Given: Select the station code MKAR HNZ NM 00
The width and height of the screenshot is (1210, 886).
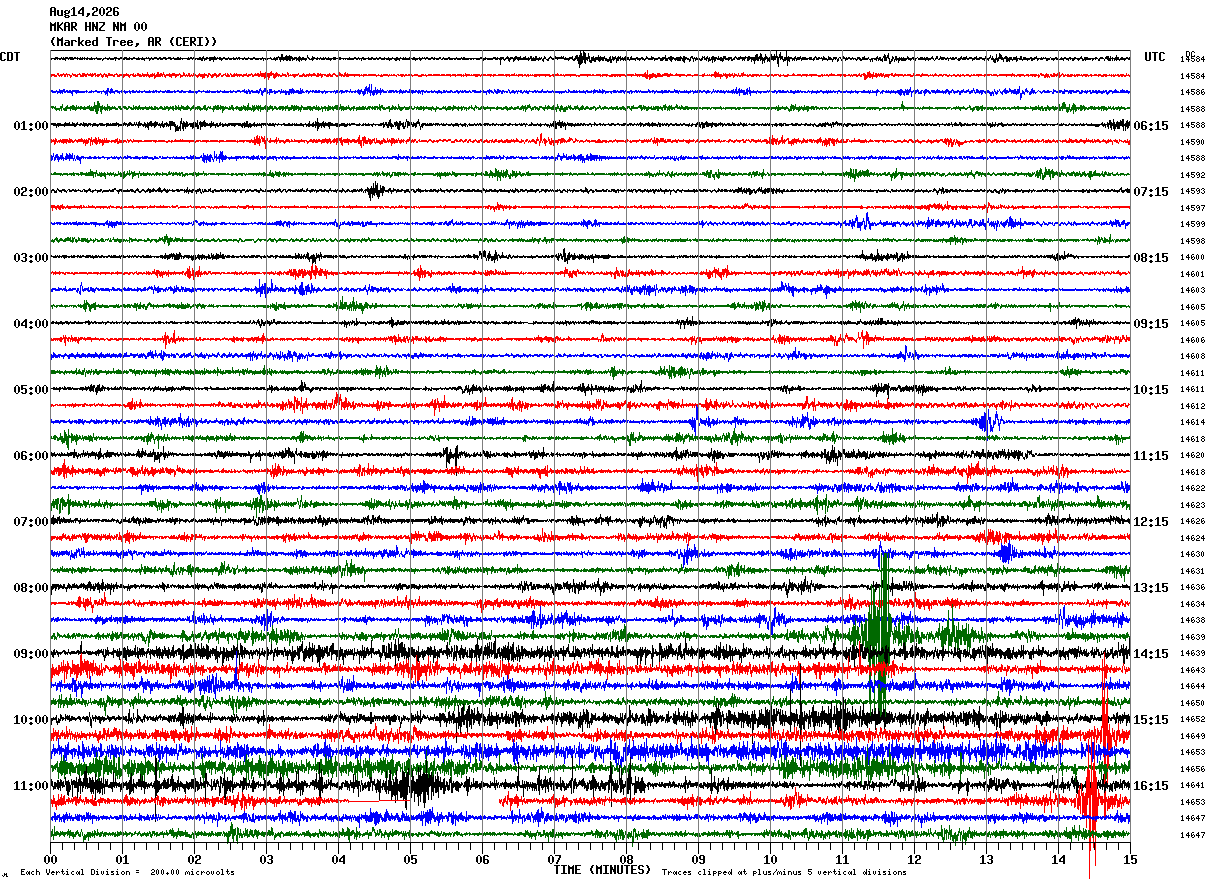Looking at the screenshot, I should 98,27.
